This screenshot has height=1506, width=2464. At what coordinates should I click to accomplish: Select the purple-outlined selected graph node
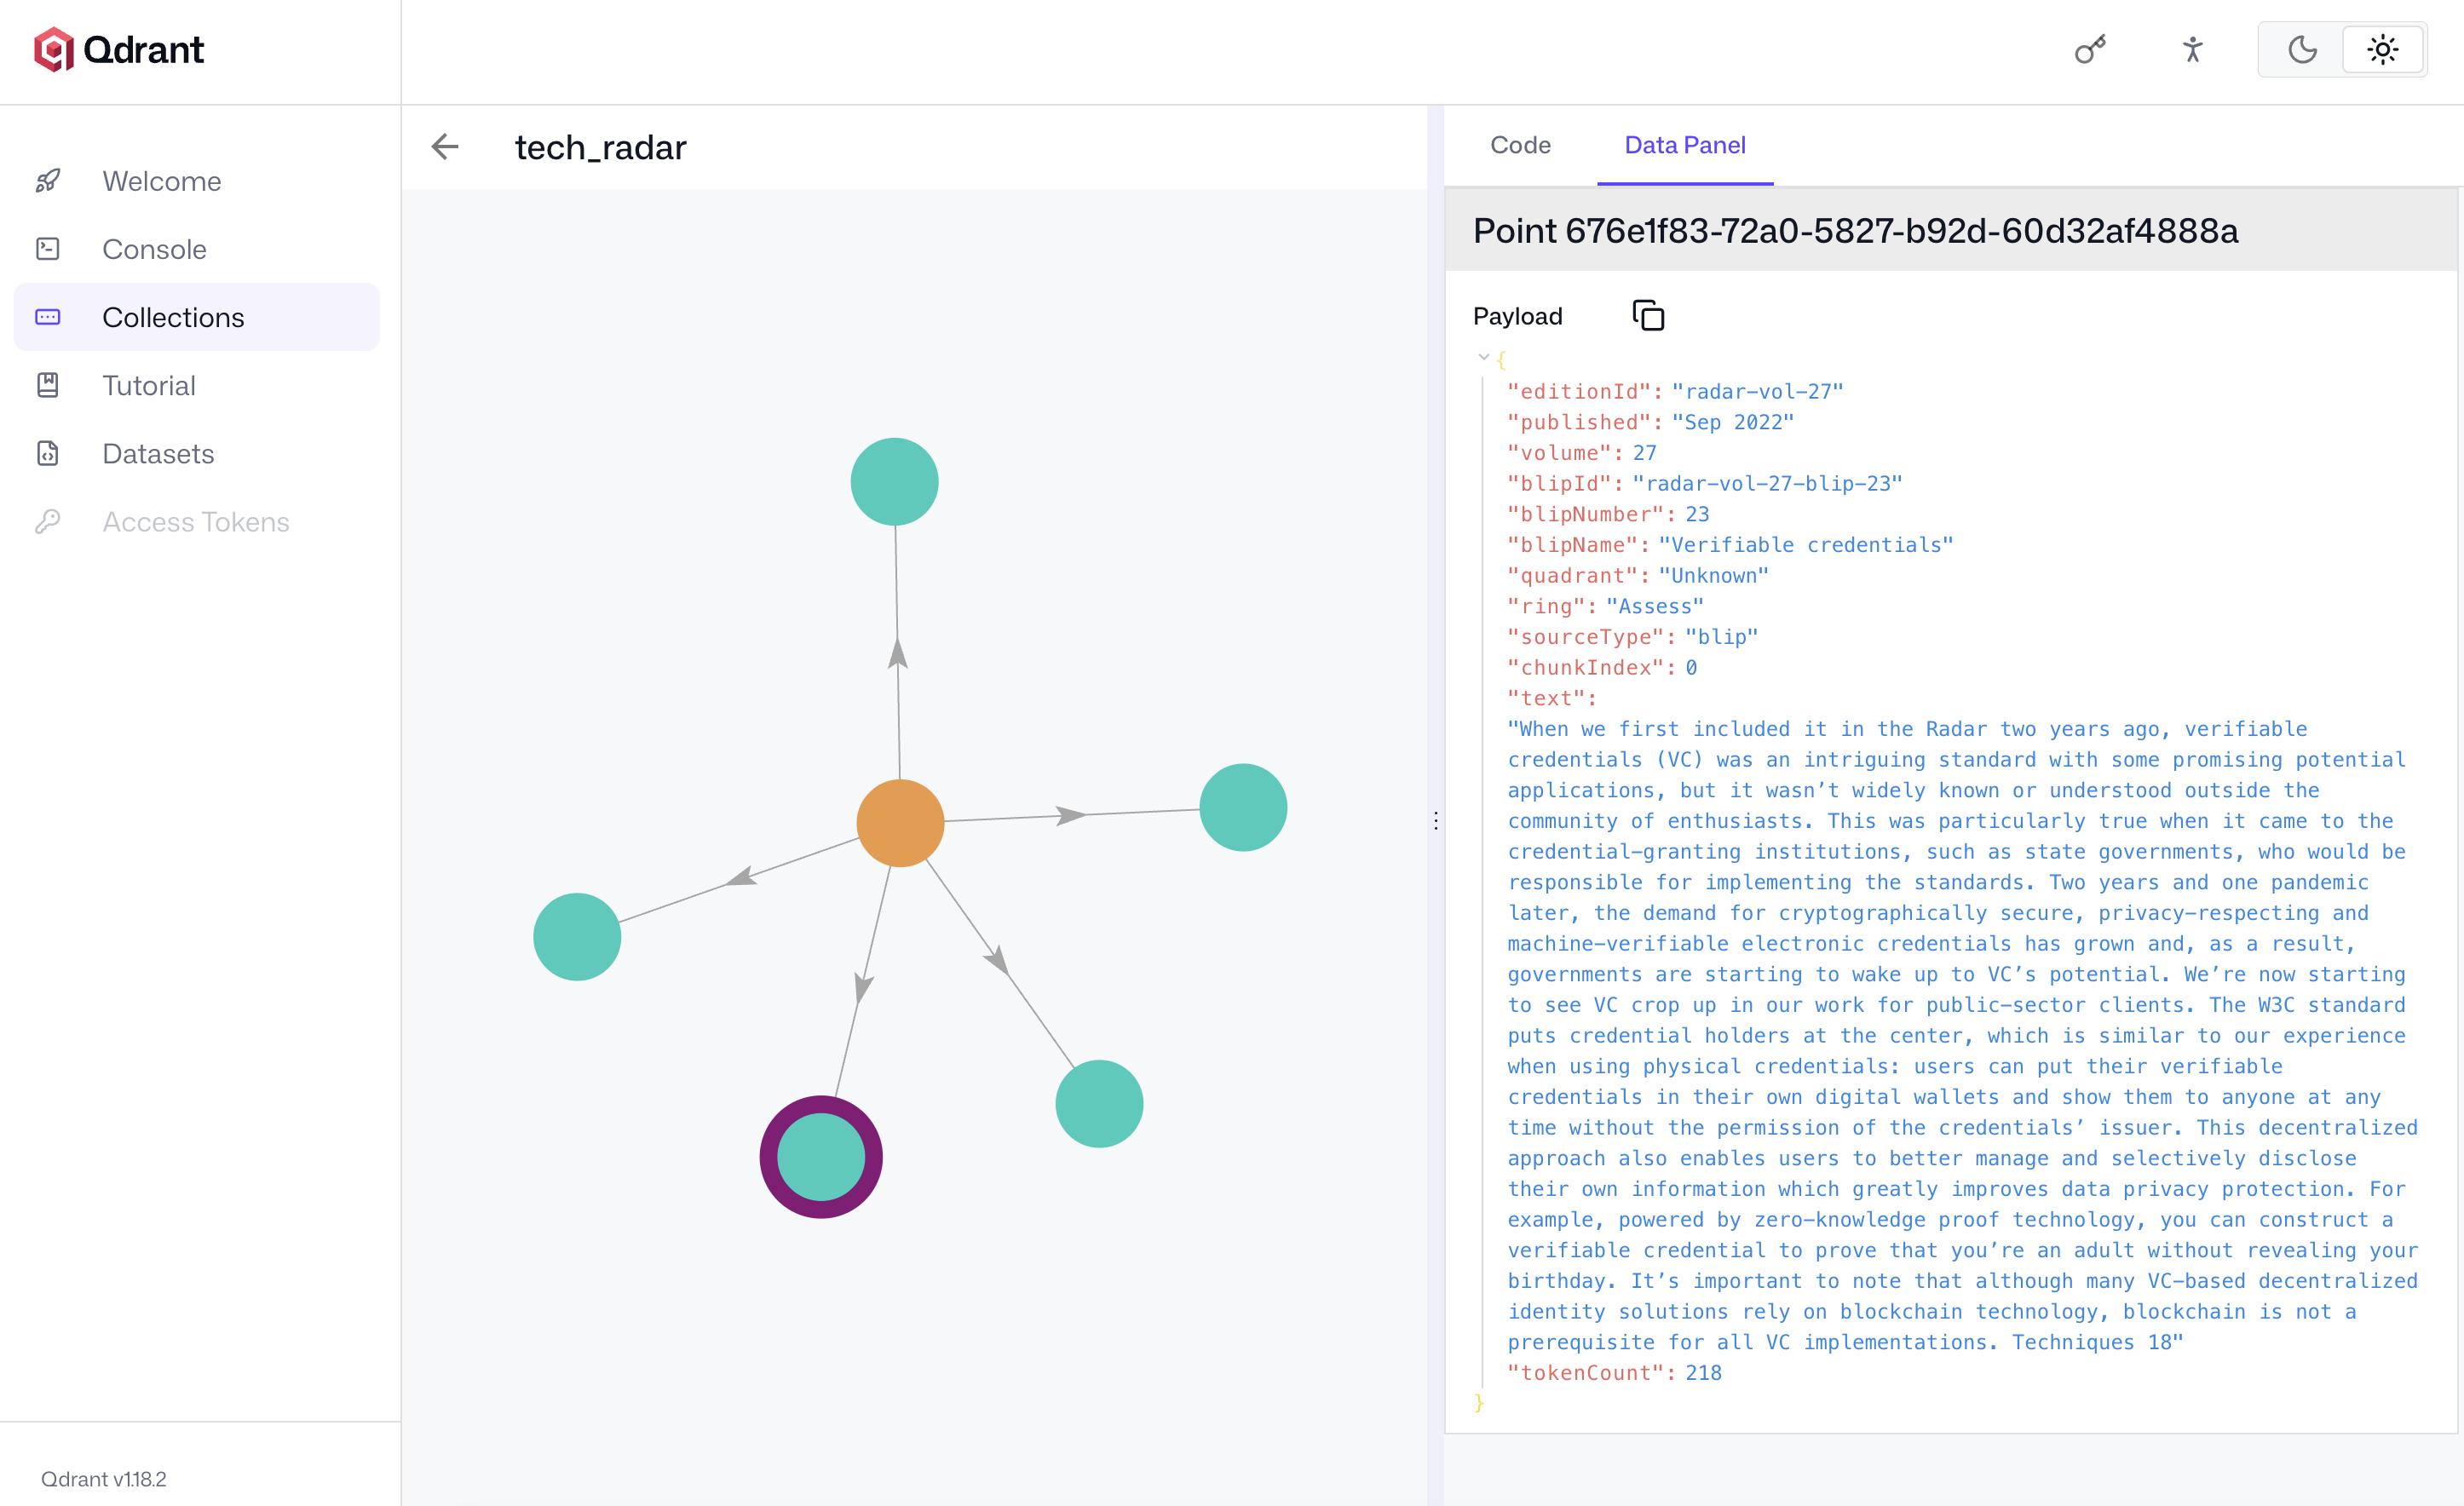pyautogui.click(x=821, y=1157)
